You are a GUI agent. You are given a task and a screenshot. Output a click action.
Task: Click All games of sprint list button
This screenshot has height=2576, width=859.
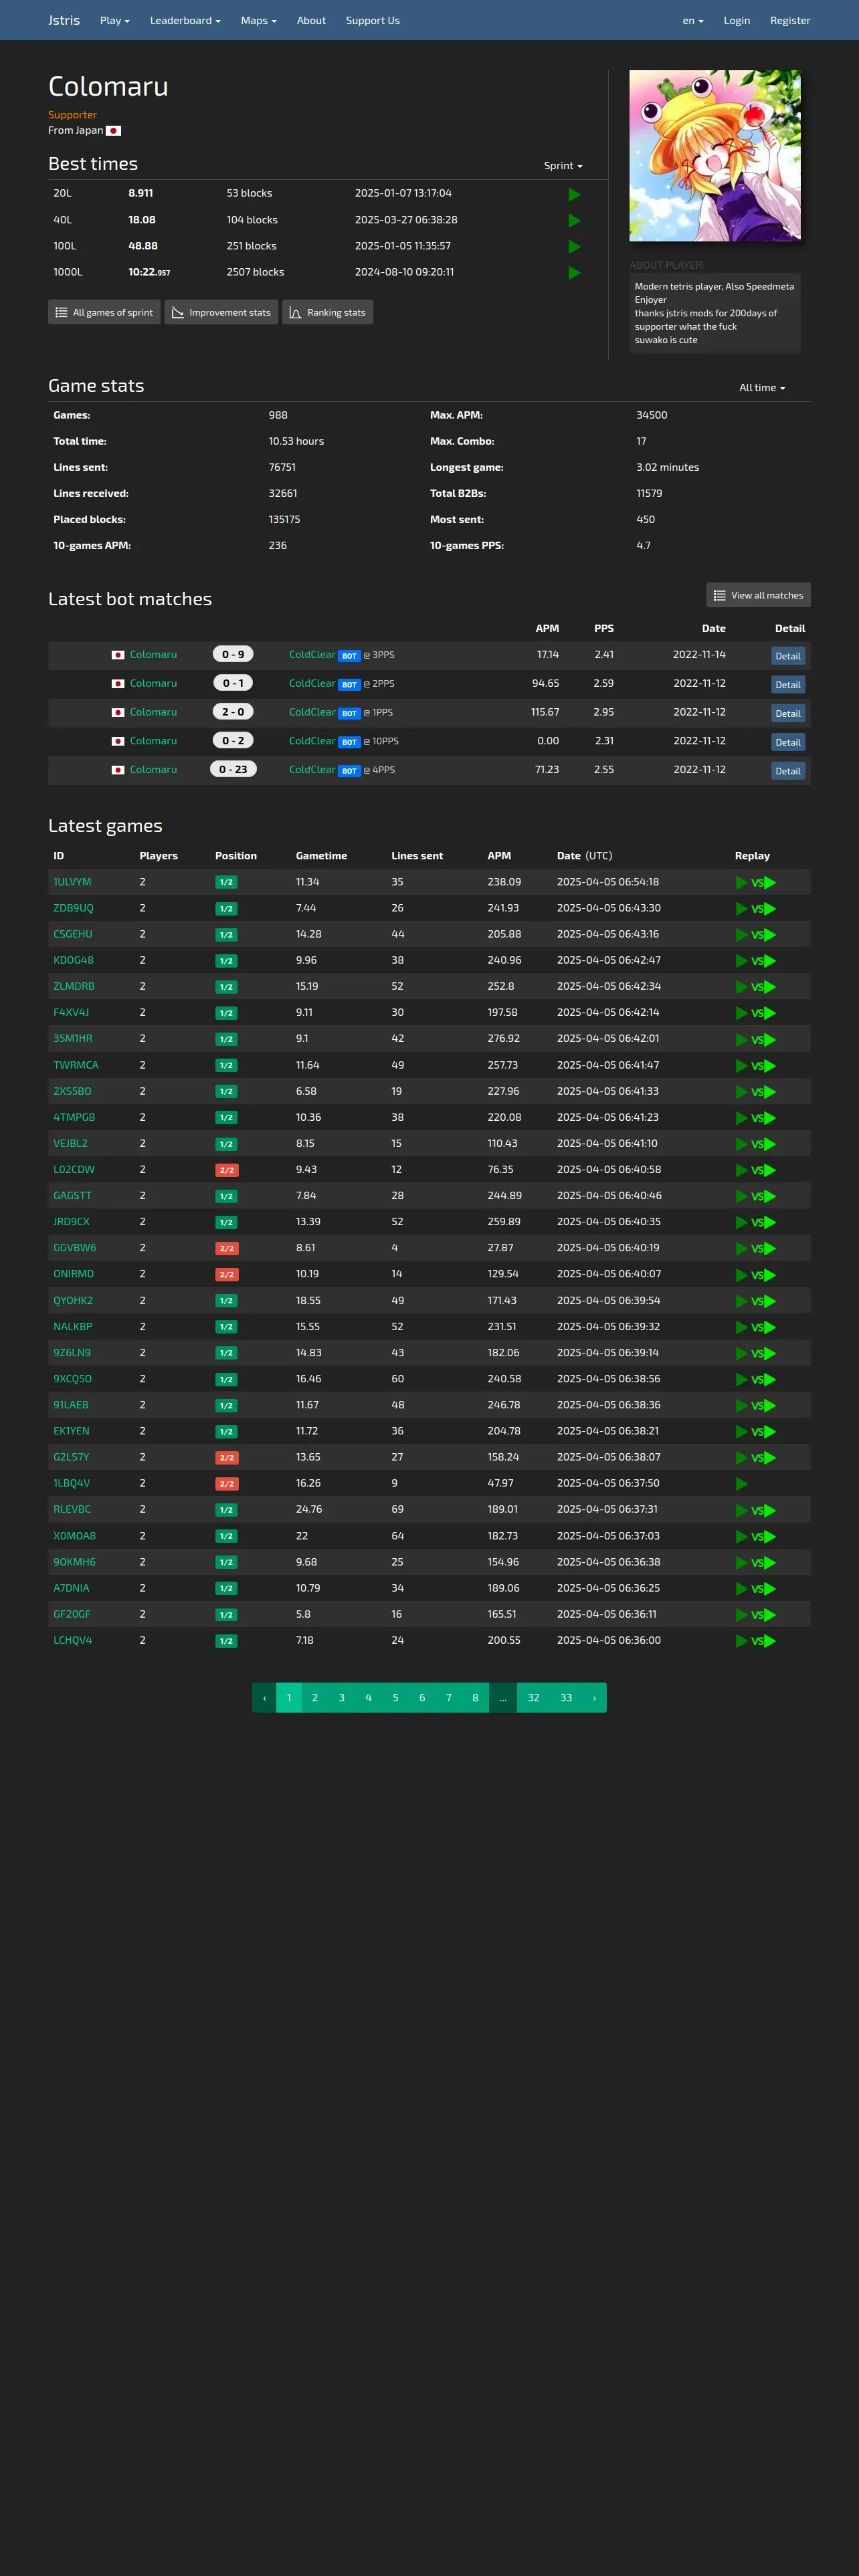pos(104,312)
